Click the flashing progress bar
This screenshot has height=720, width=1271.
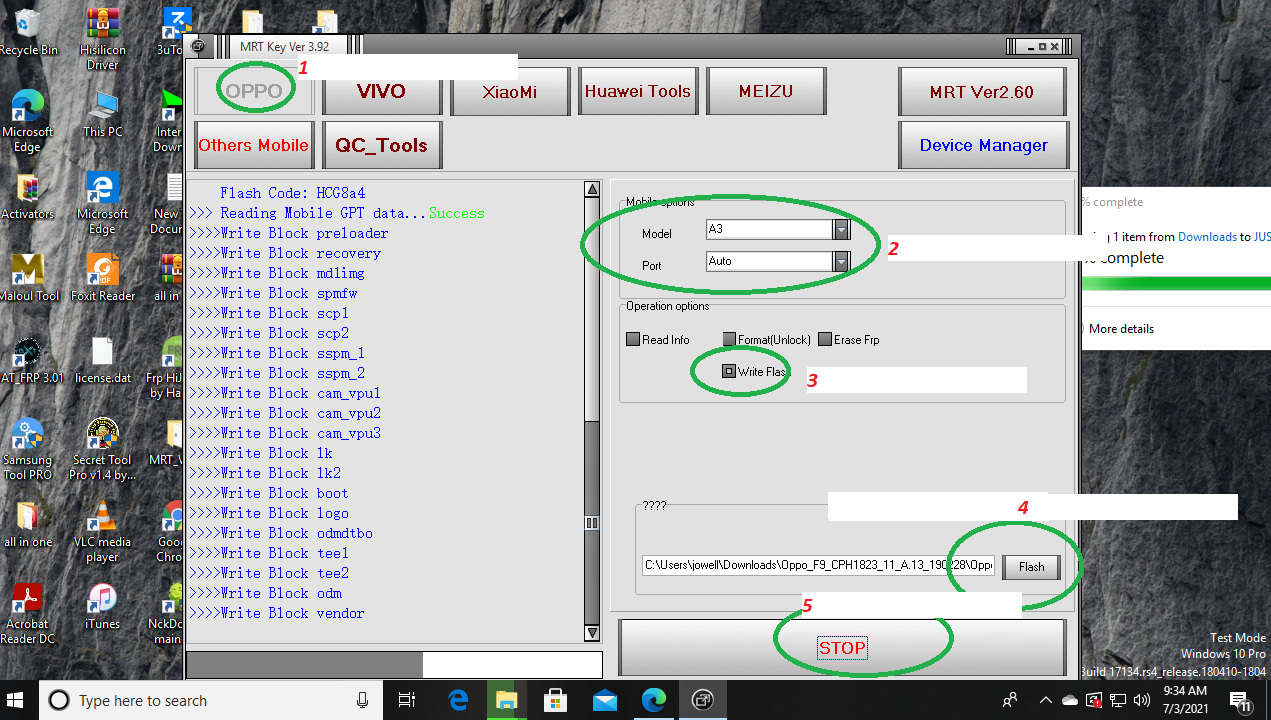click(394, 665)
